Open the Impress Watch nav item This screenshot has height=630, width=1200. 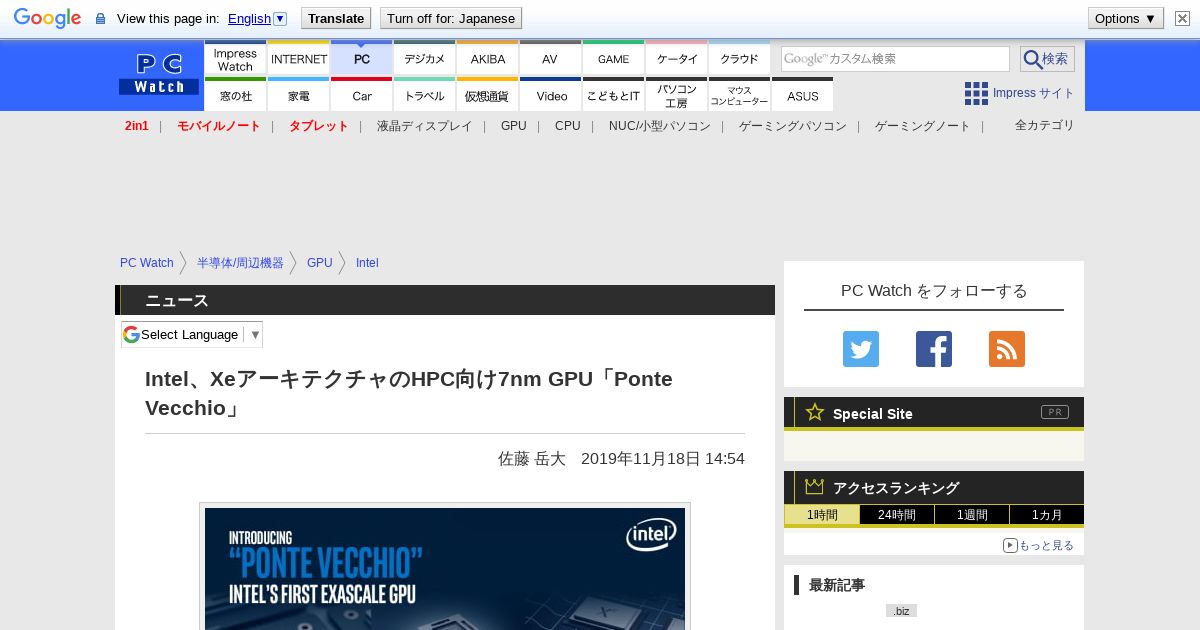(x=235, y=59)
